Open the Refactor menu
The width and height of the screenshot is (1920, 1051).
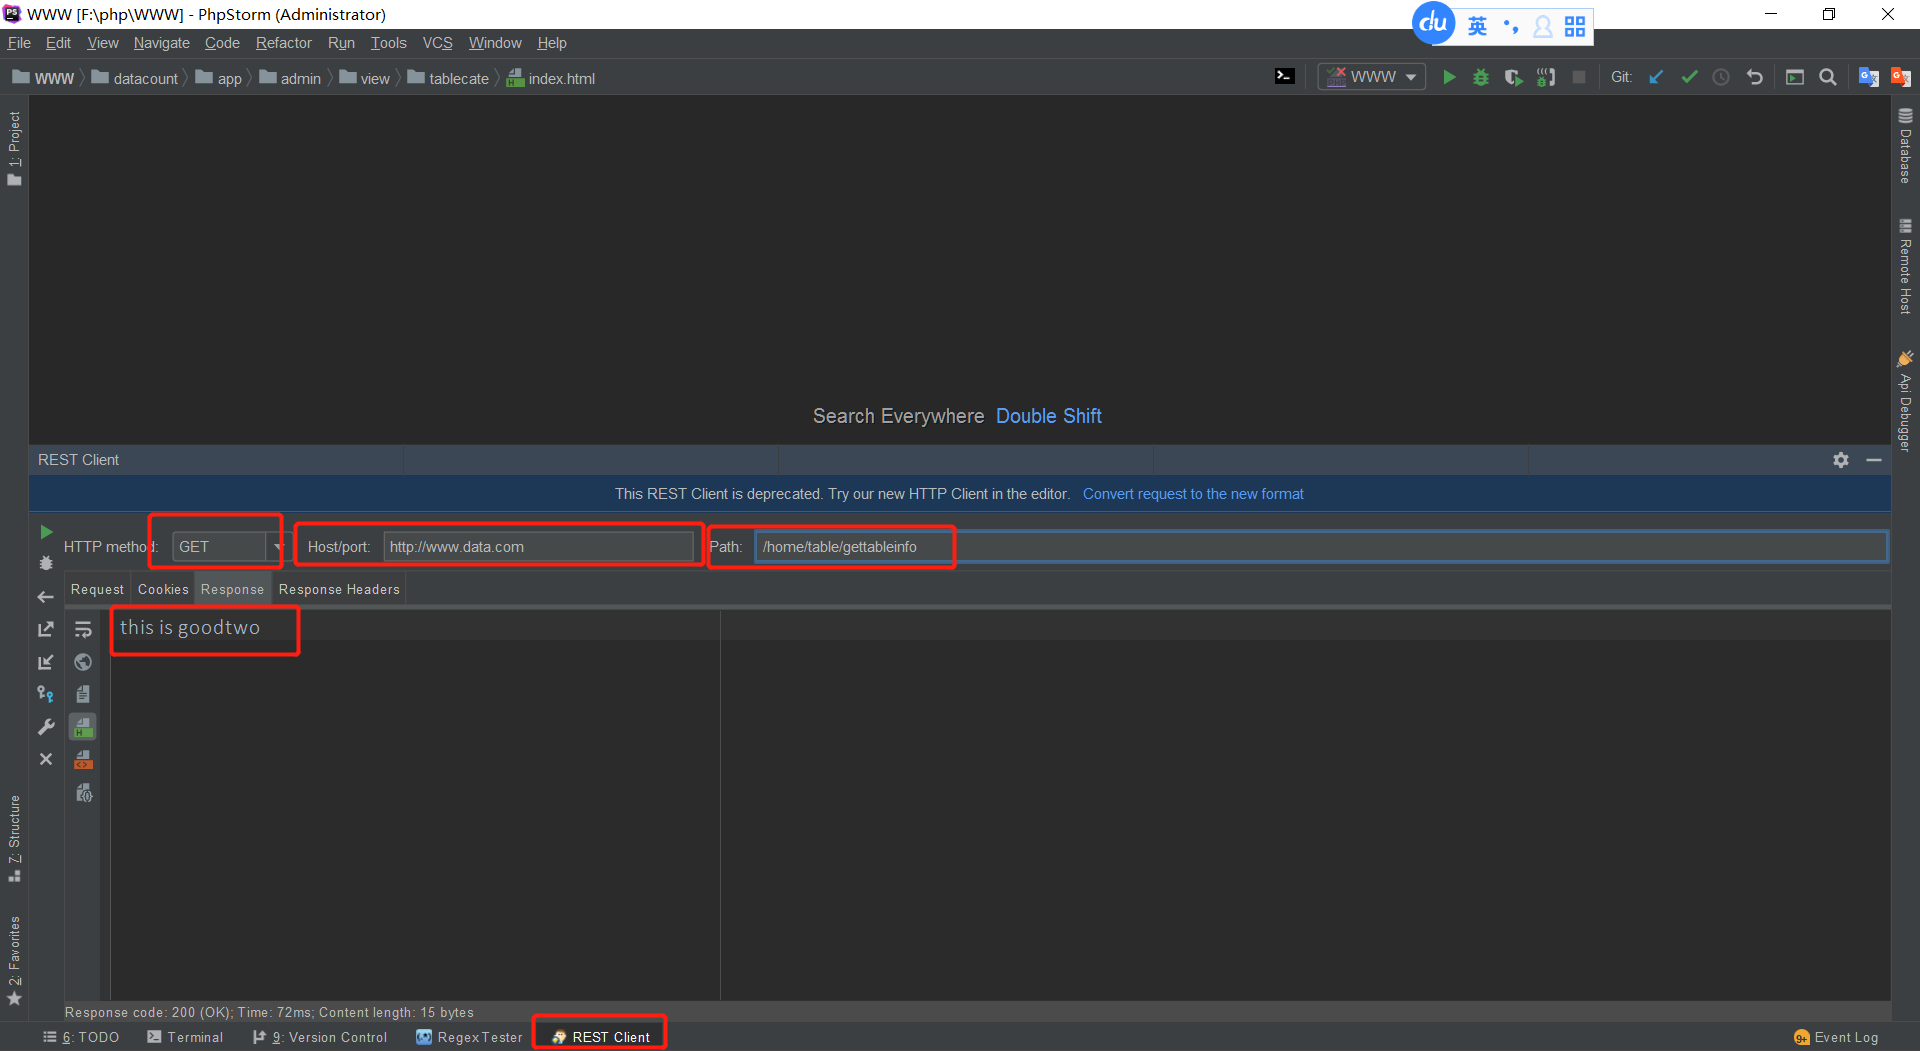tap(284, 43)
